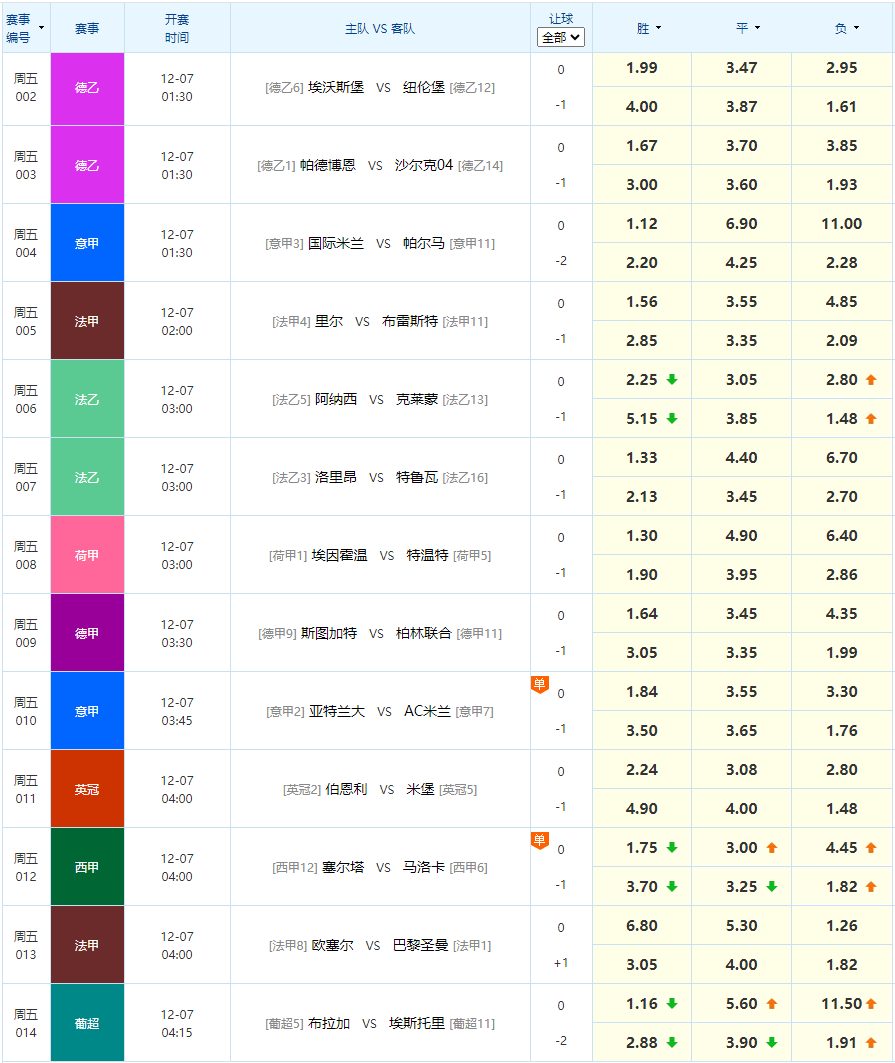Click up arrow next to 11.50 odds
Screen dimensions: 895x1063
pos(871,1003)
